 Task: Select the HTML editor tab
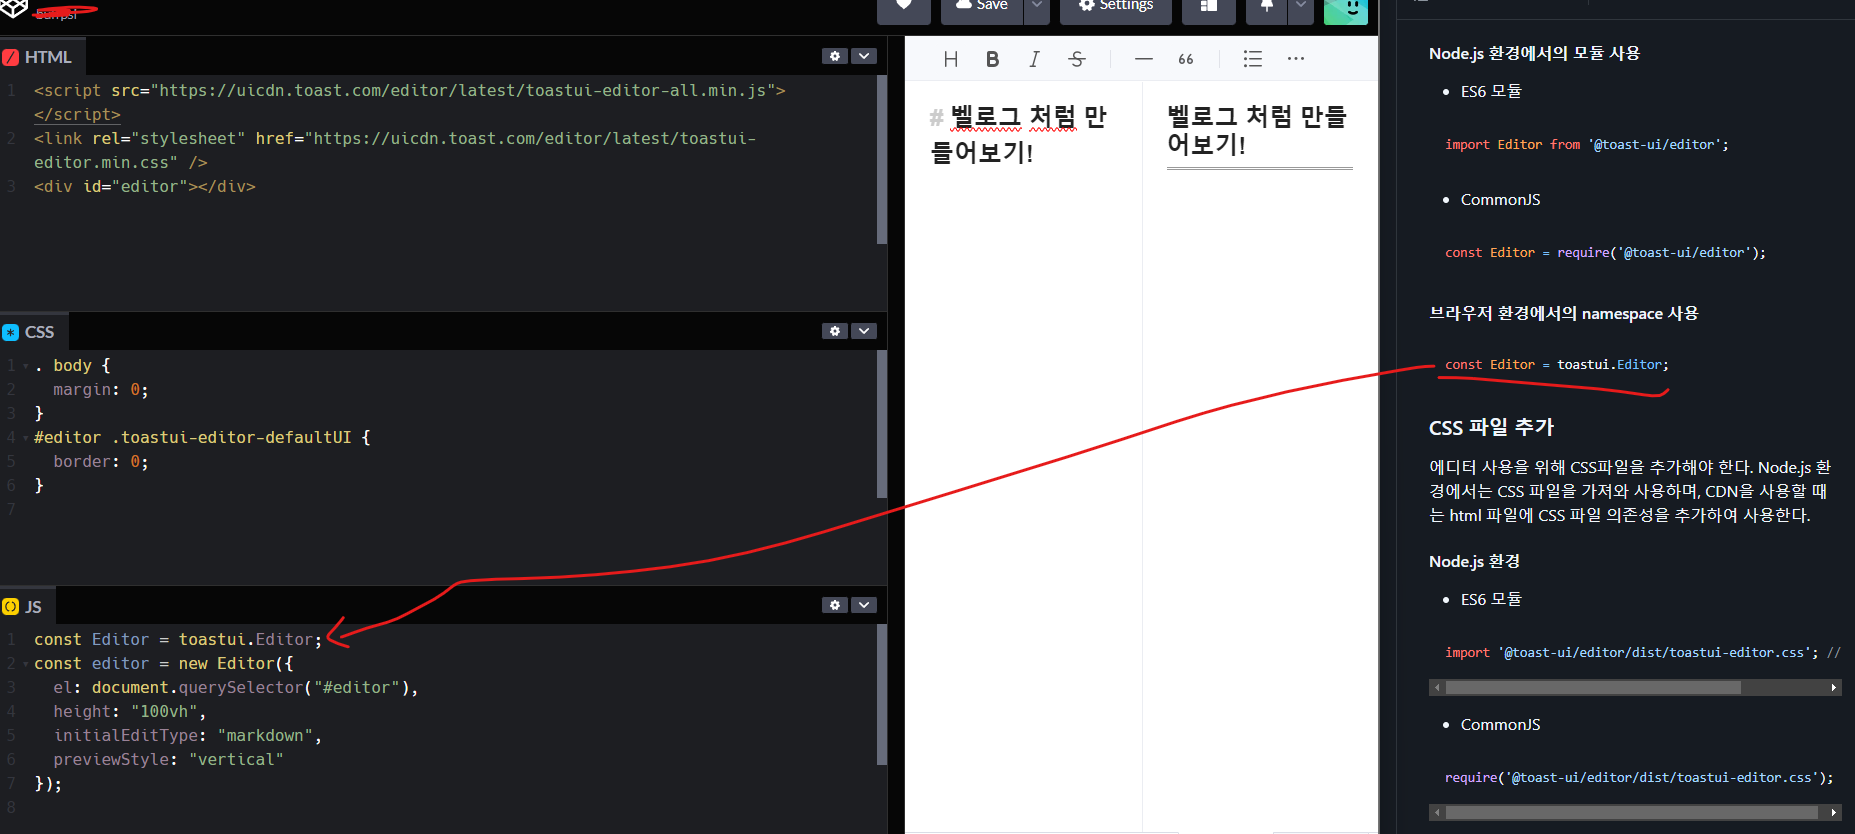pos(42,57)
